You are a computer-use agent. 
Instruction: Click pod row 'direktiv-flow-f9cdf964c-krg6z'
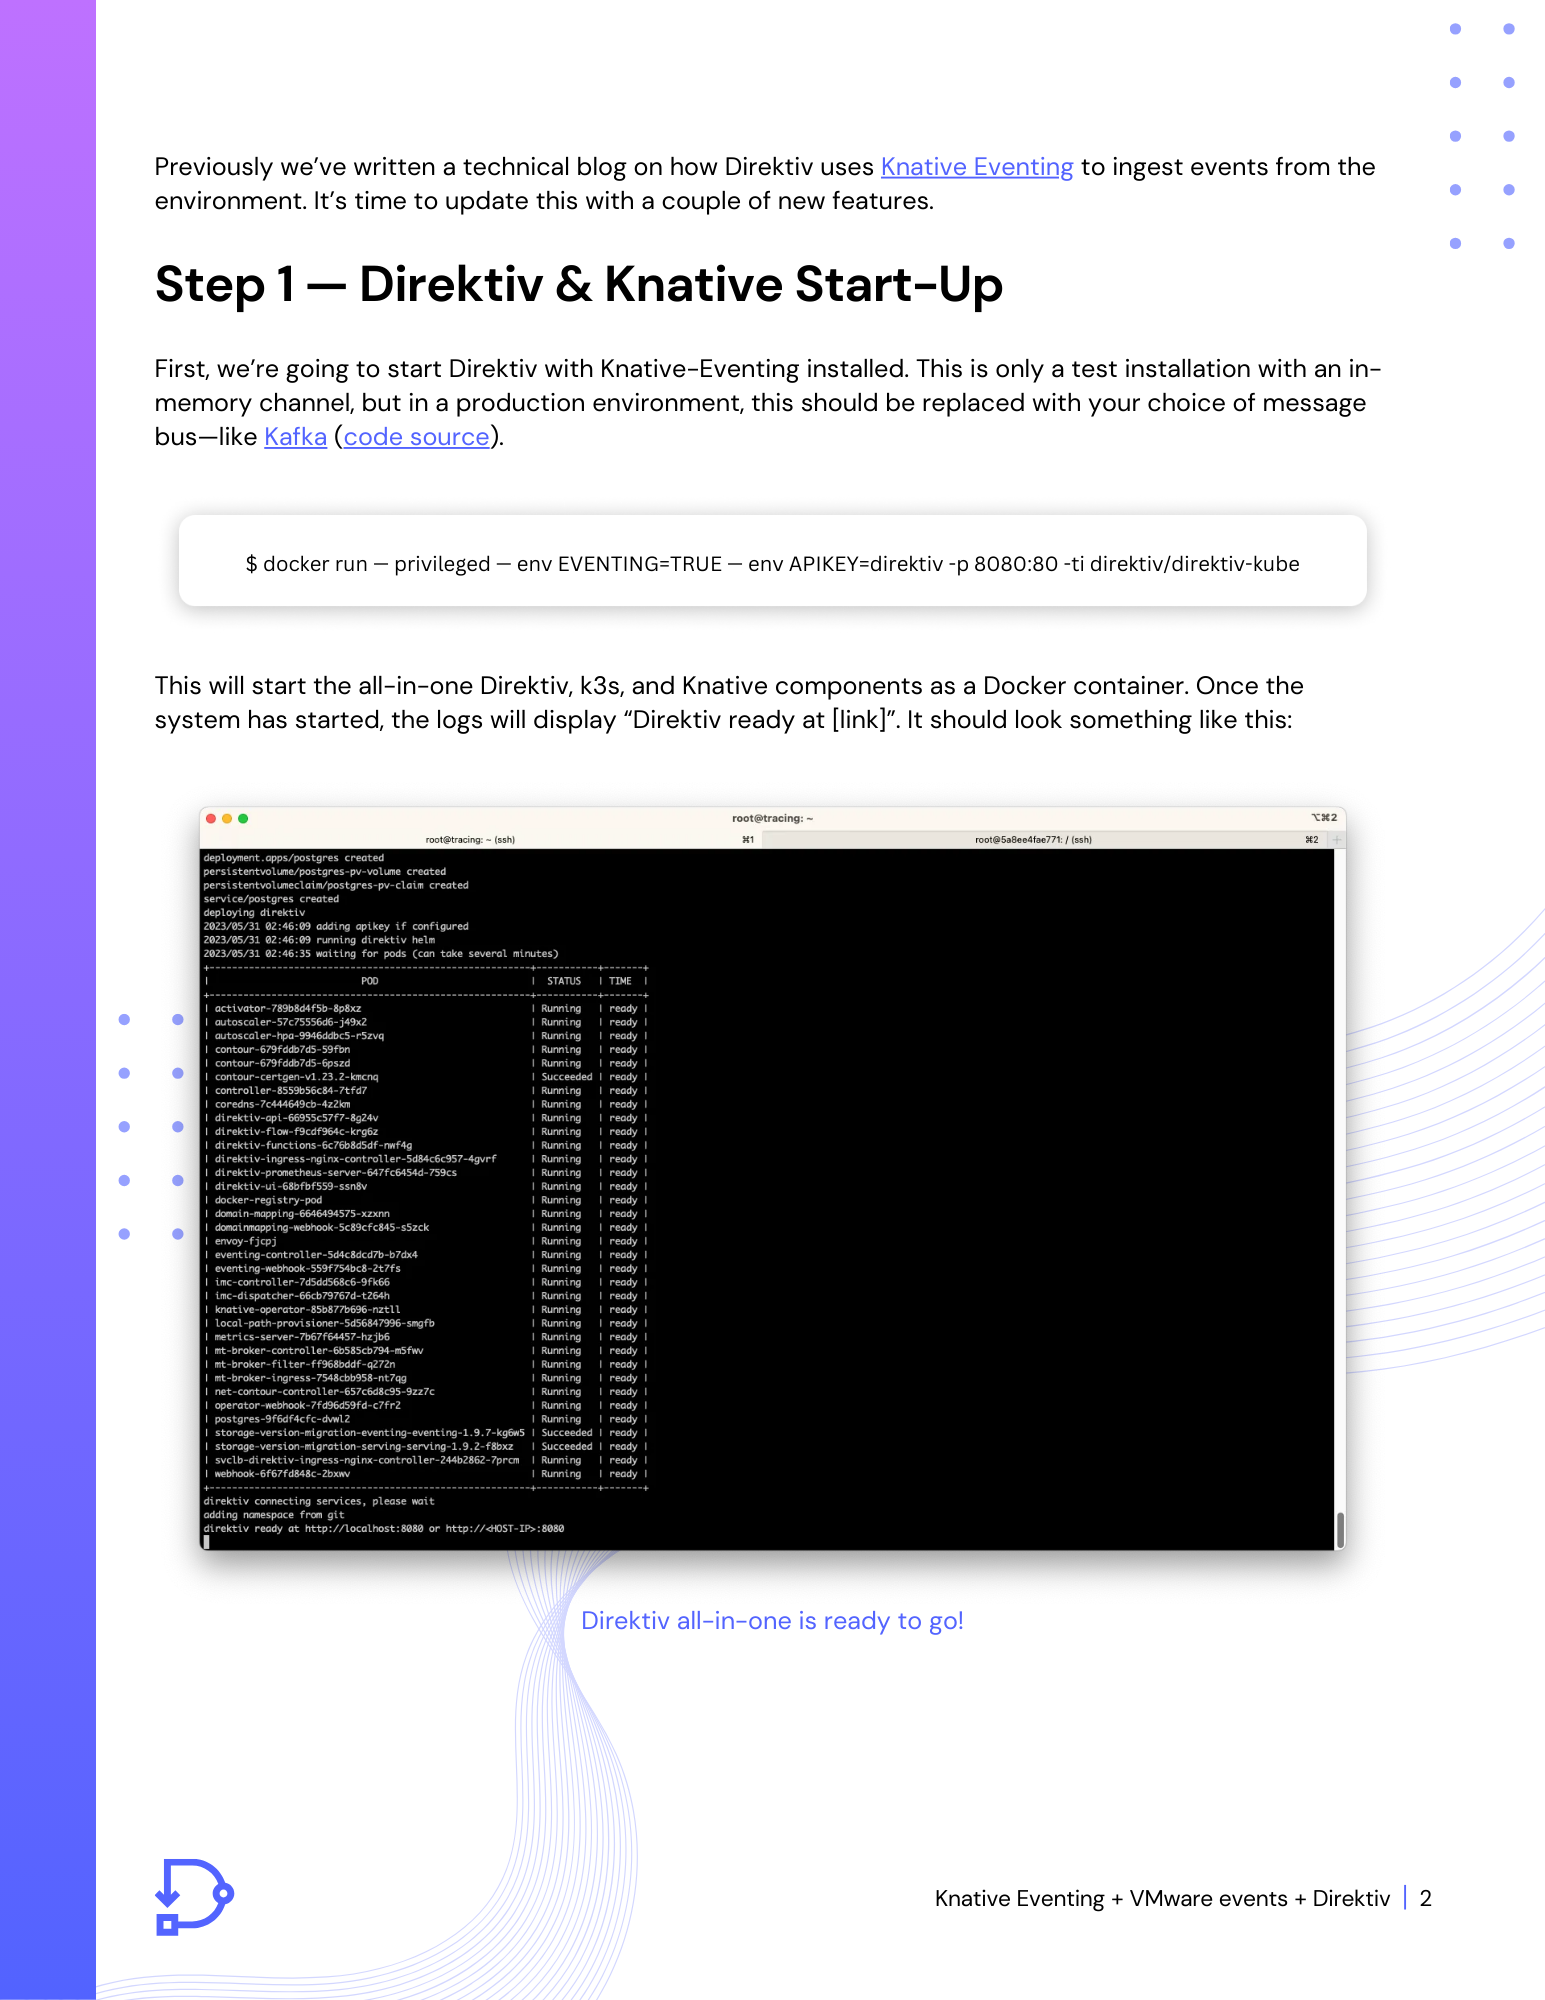[426, 1132]
